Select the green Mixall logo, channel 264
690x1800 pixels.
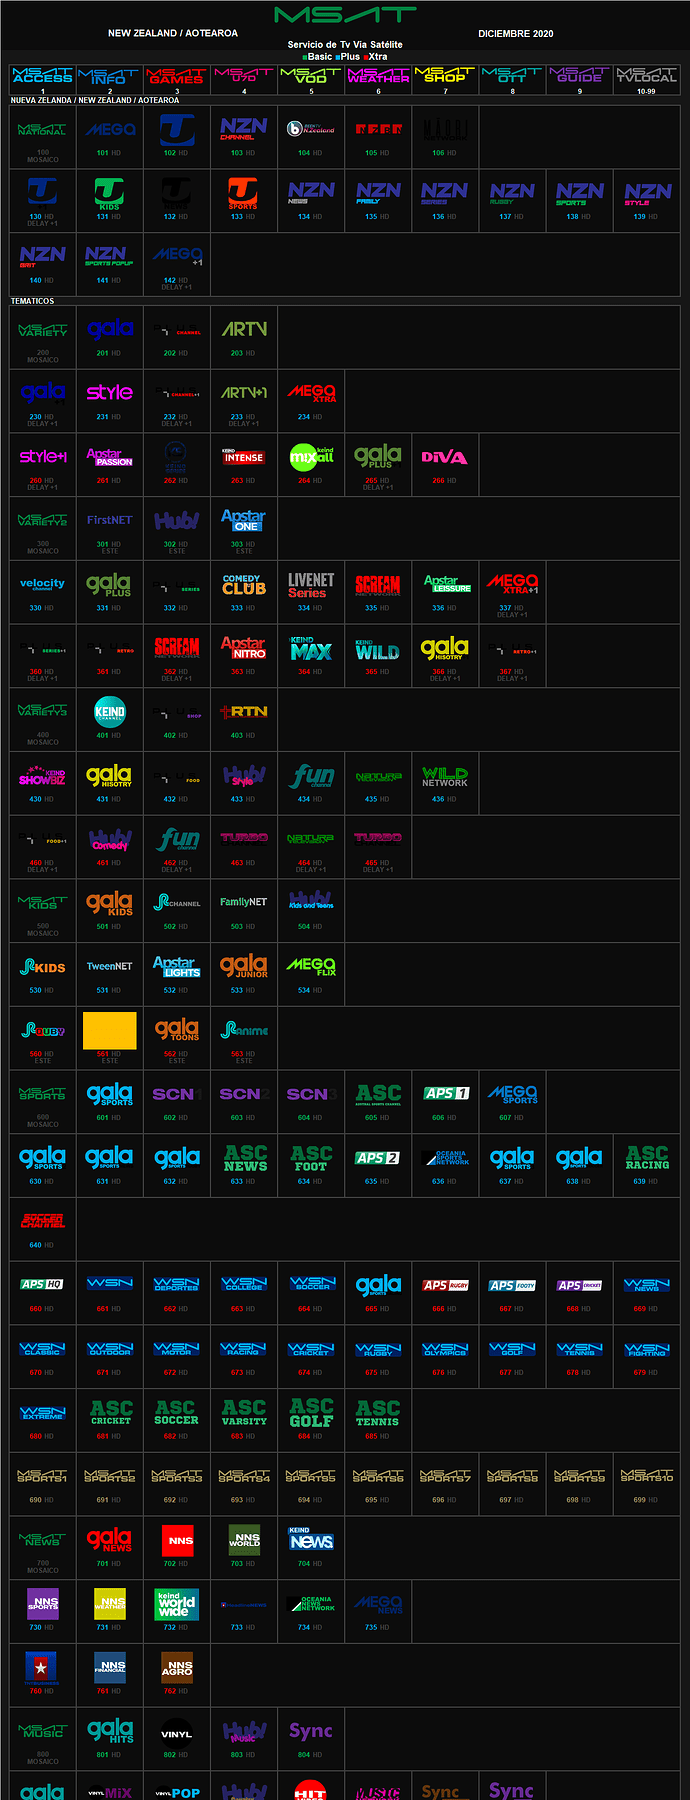coord(311,456)
